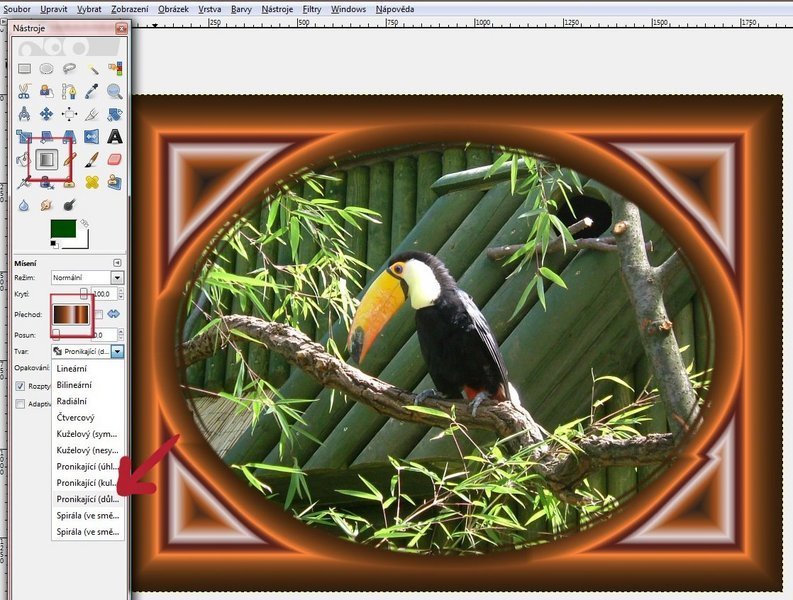Image resolution: width=793 pixels, height=600 pixels.
Task: Select the Pencil tool
Action: pos(70,159)
